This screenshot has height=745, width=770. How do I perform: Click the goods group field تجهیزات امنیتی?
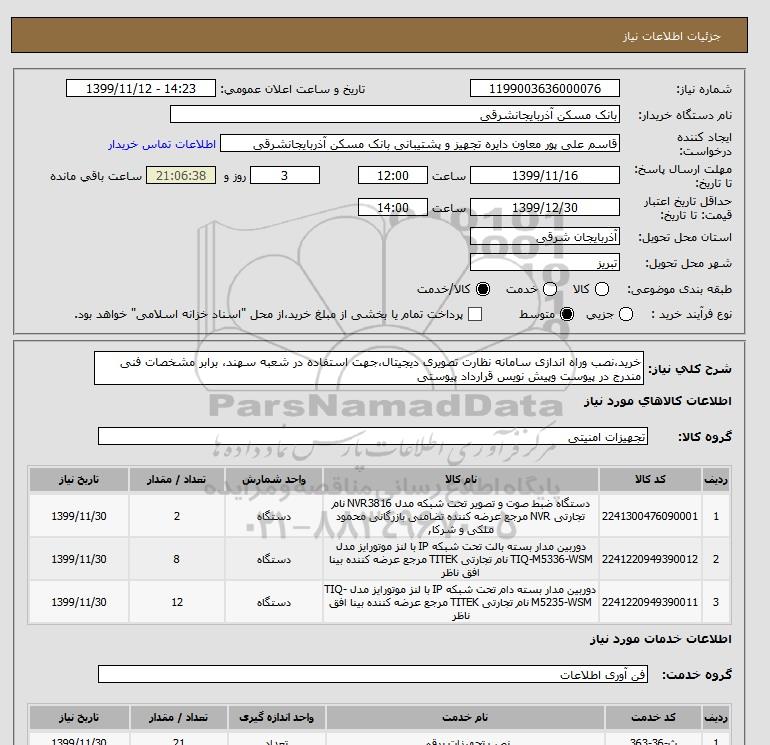pyautogui.click(x=373, y=436)
